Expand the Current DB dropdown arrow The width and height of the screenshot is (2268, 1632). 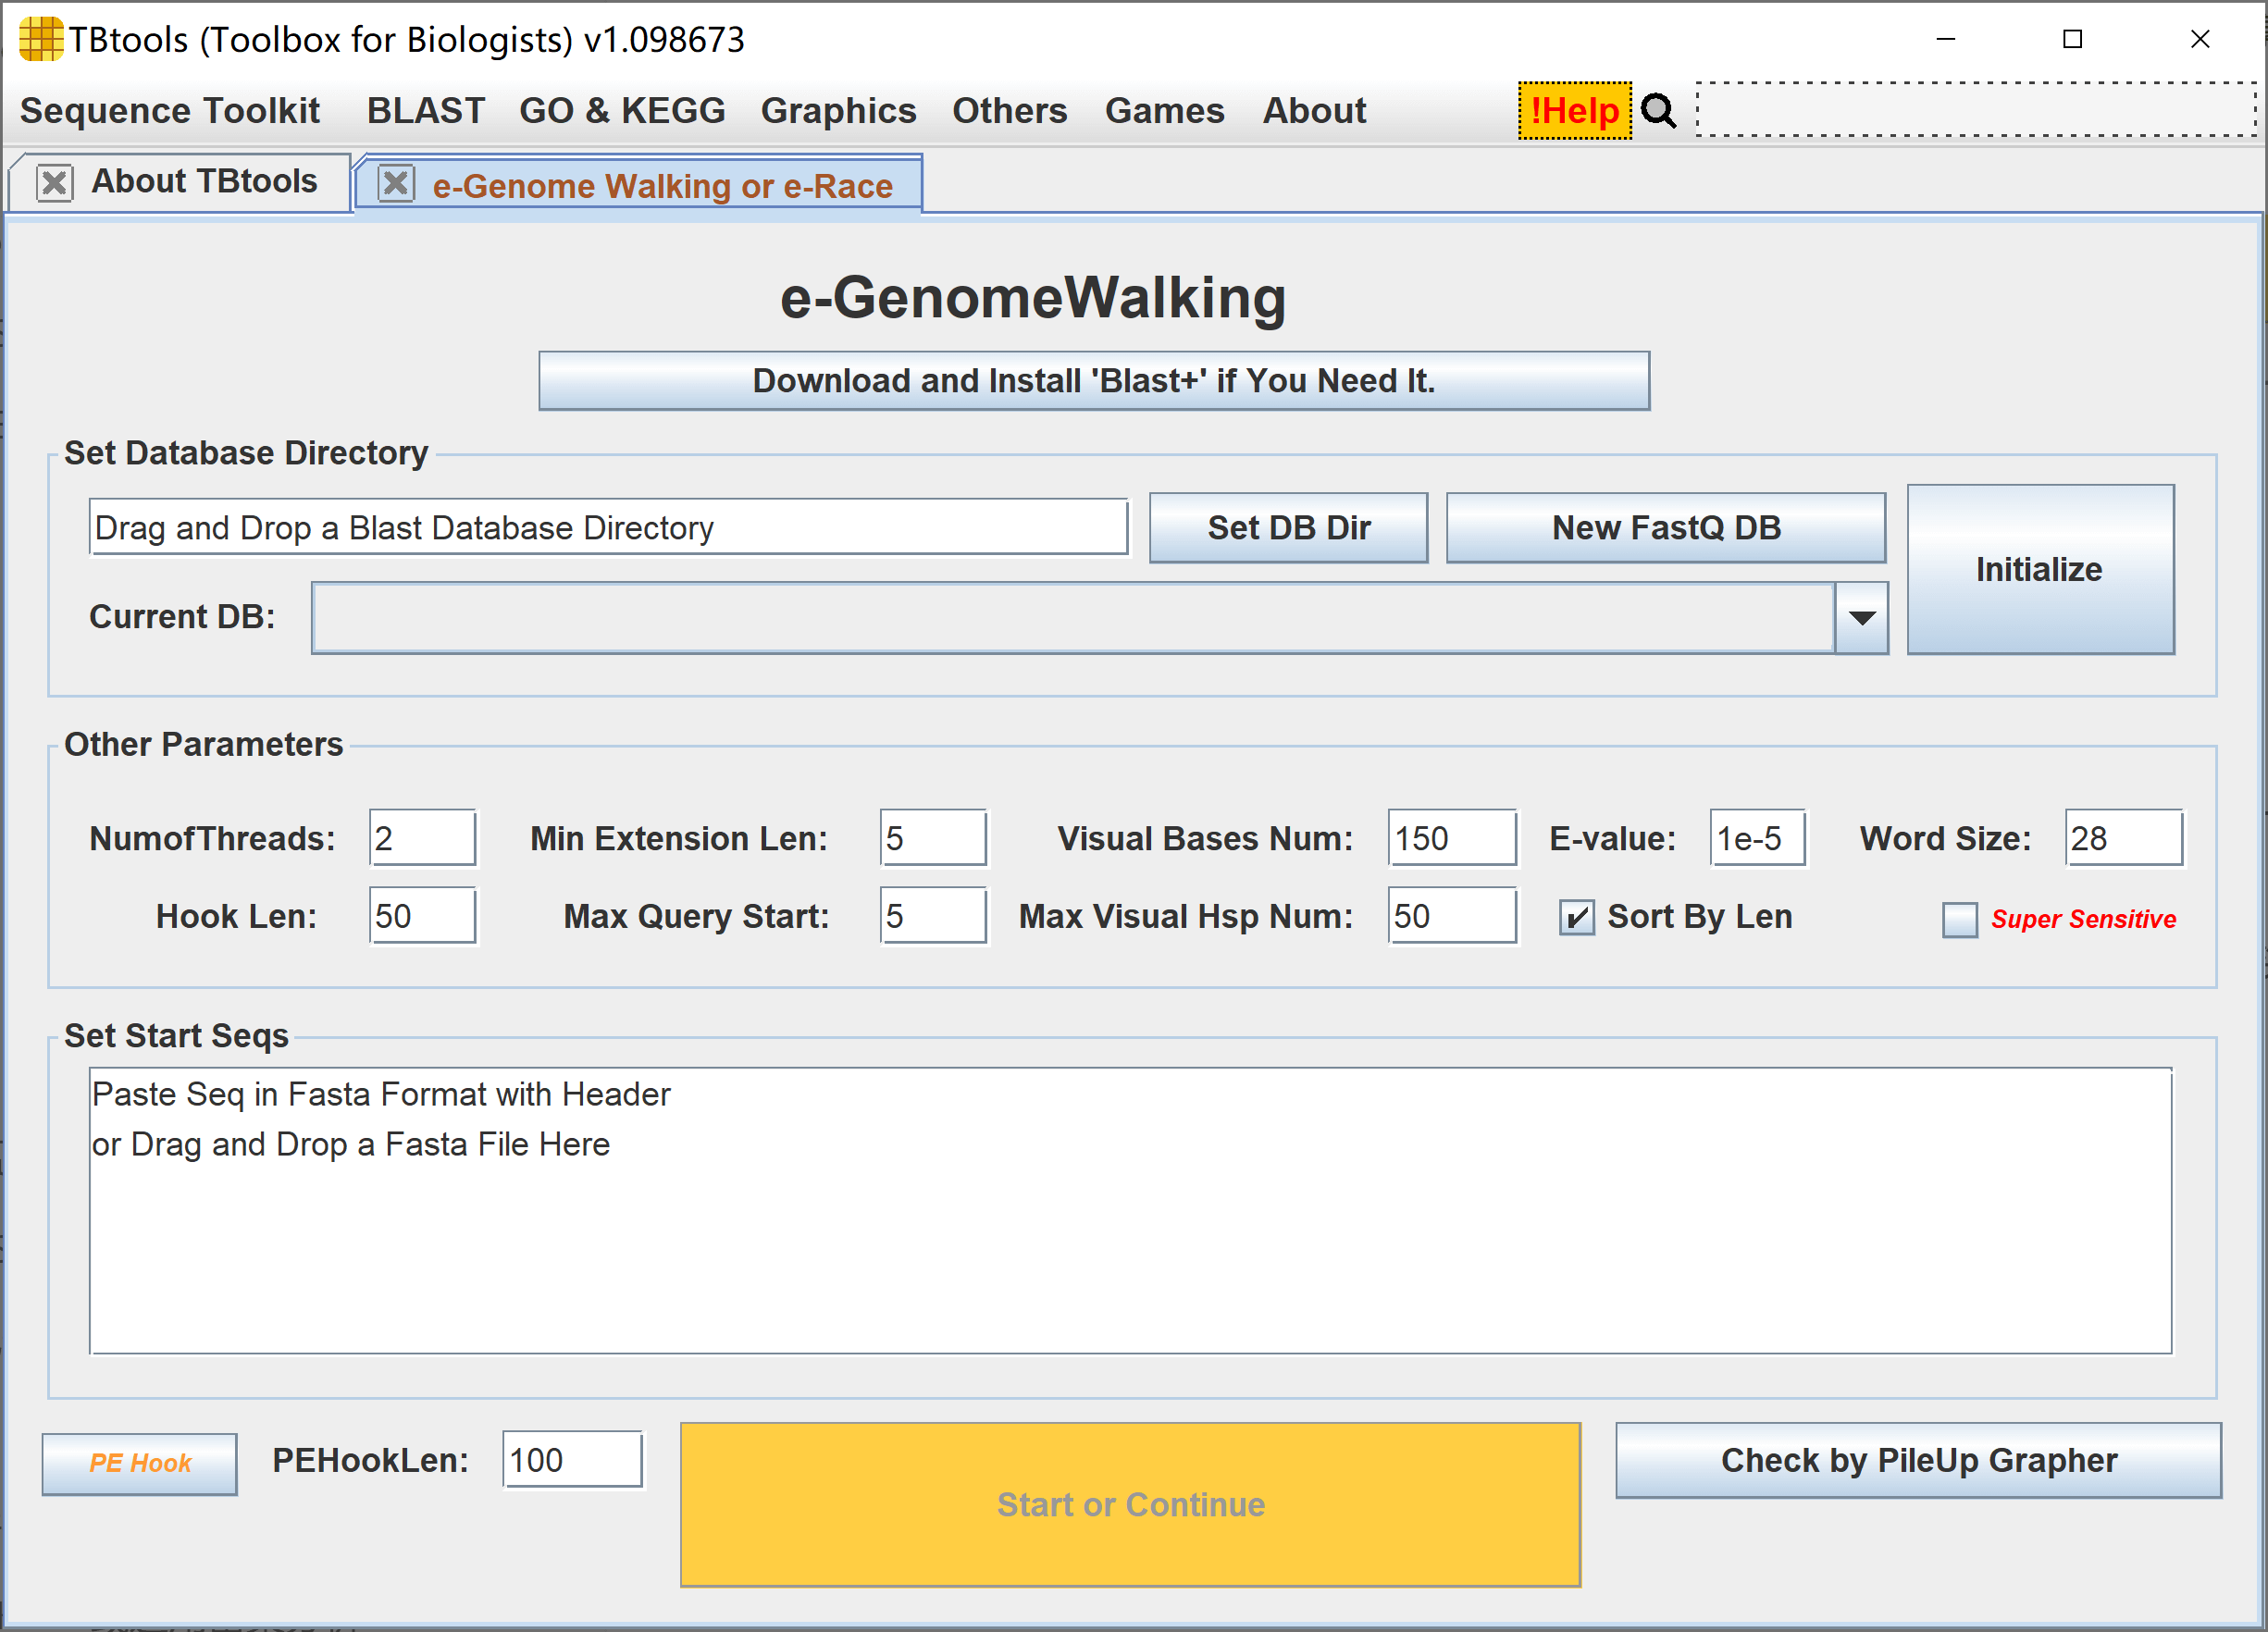pyautogui.click(x=1862, y=618)
